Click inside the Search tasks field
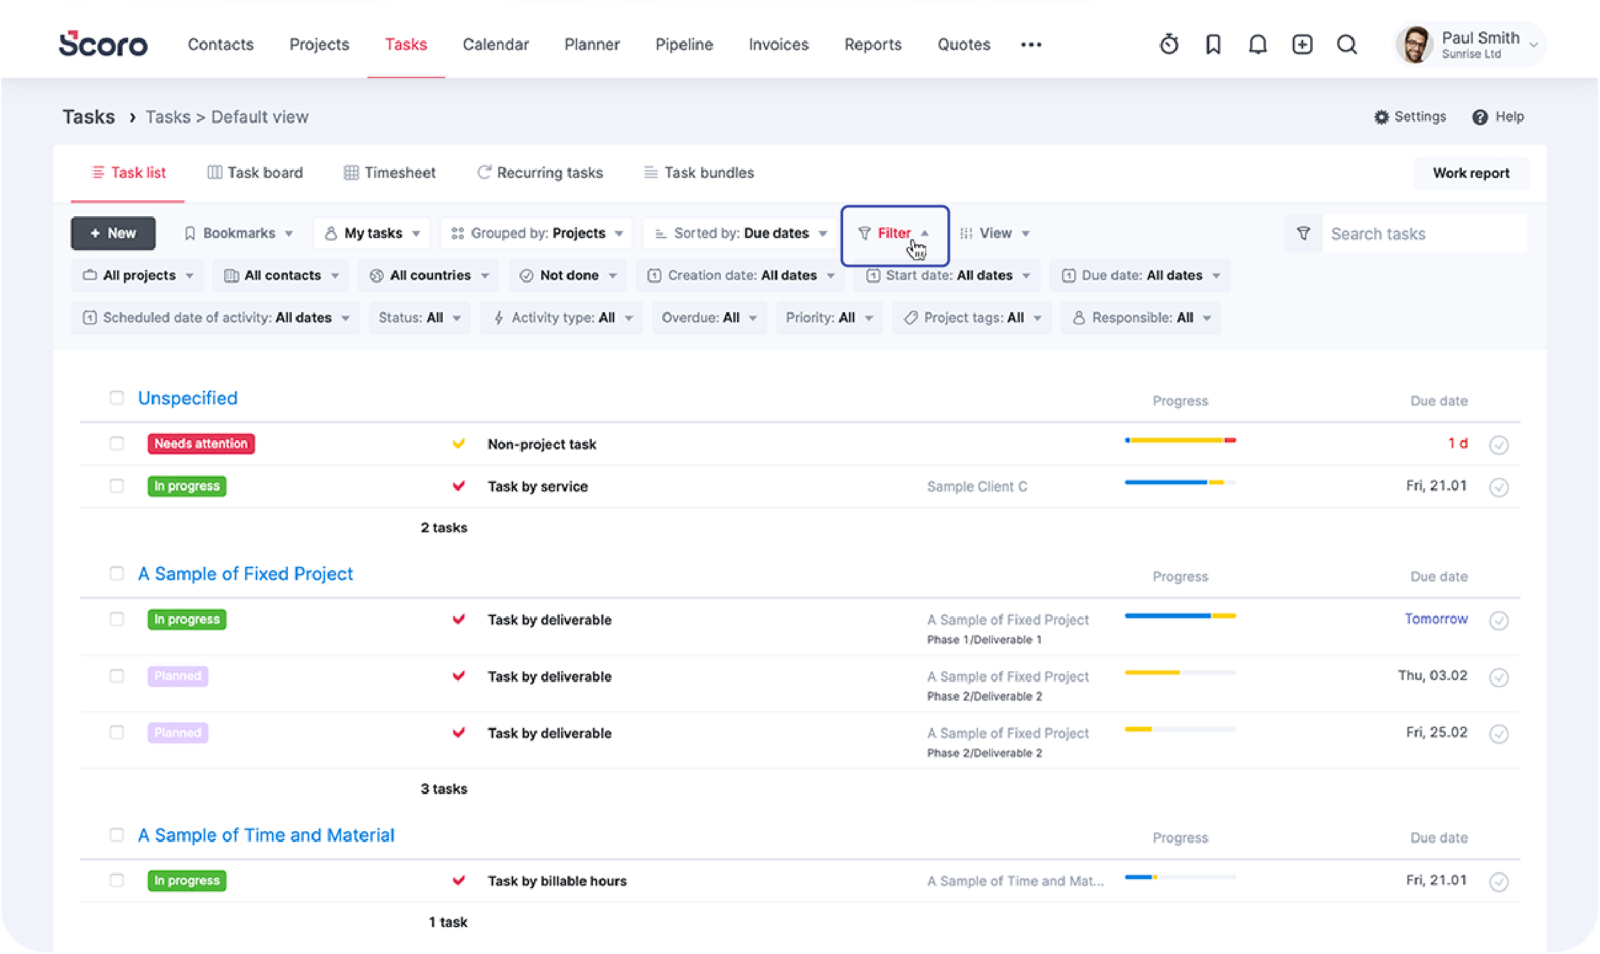The height and width of the screenshot is (954, 1600). tap(1420, 233)
